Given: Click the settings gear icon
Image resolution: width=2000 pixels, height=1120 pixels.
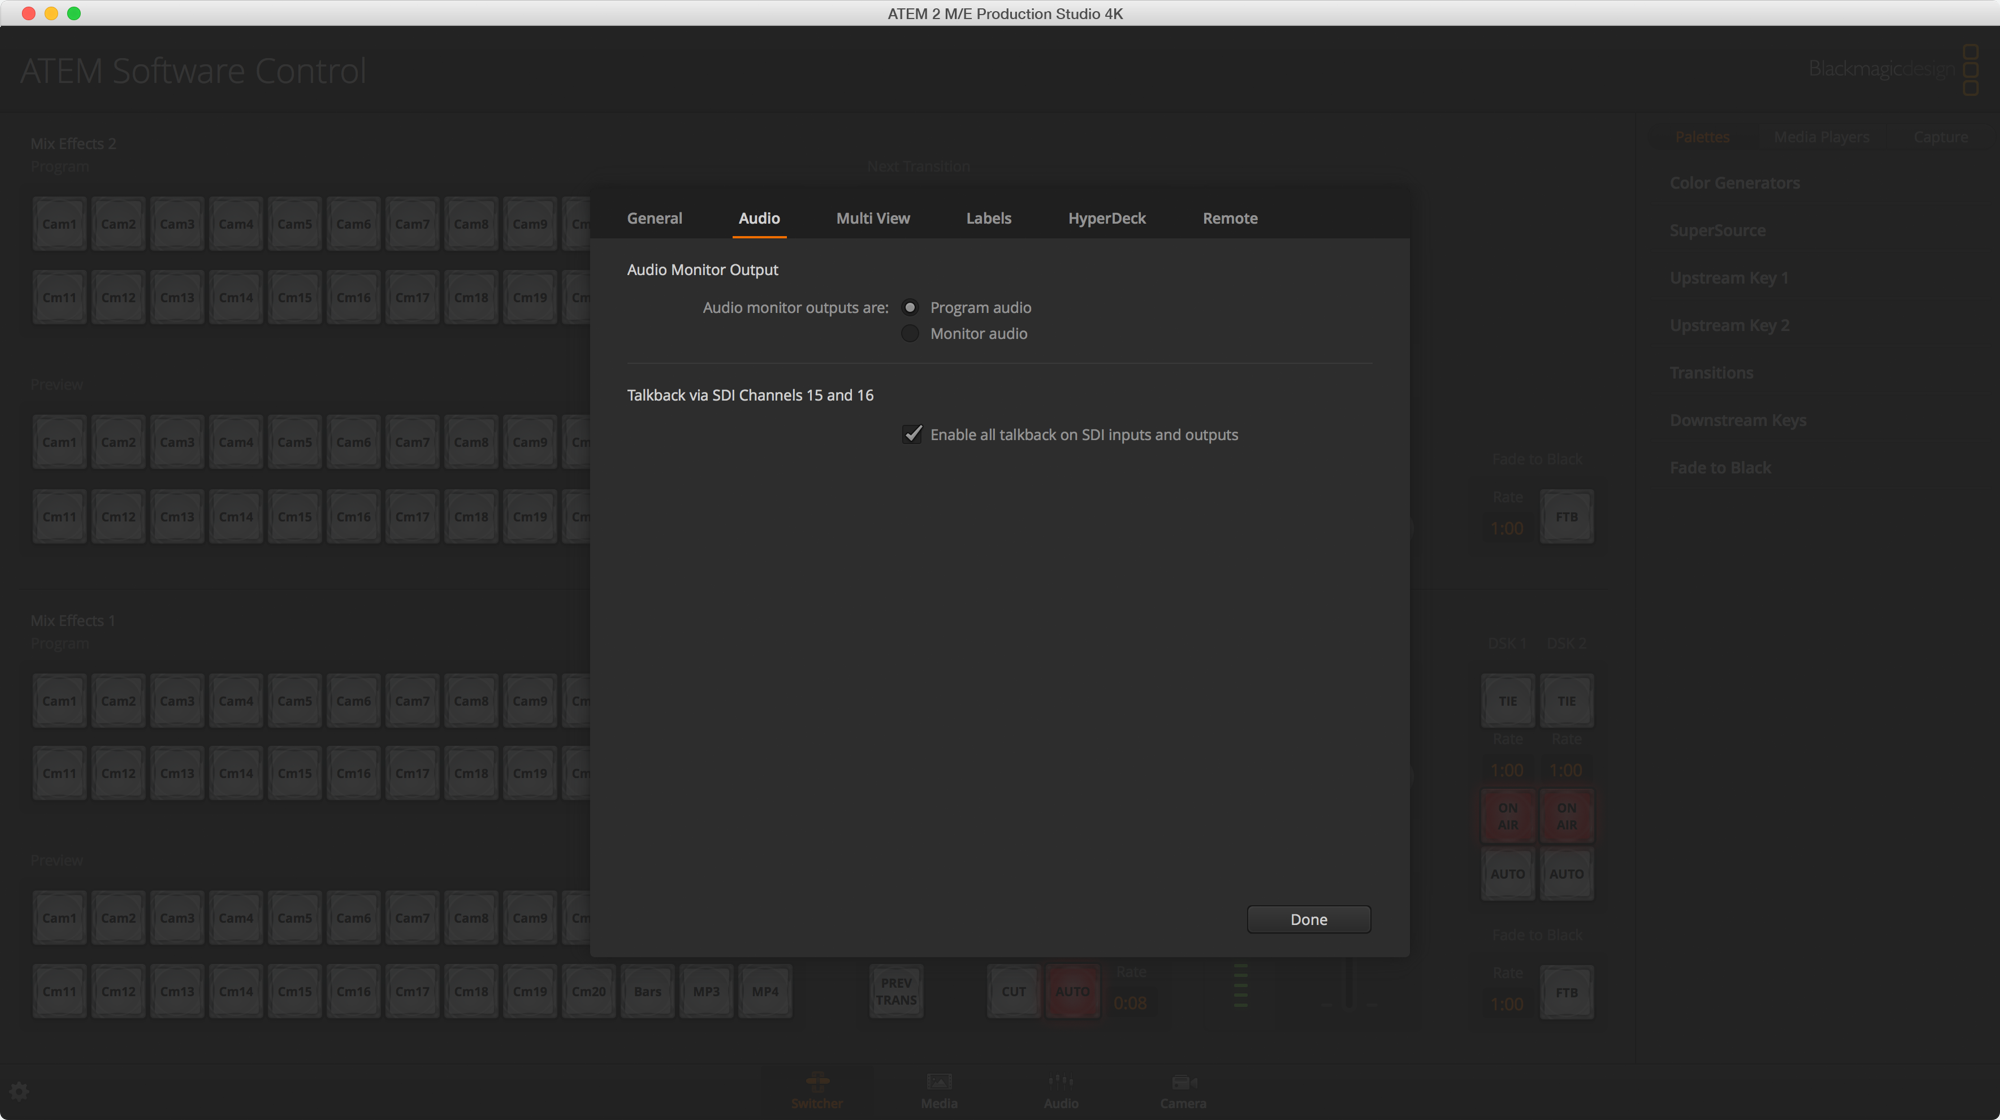Looking at the screenshot, I should (19, 1090).
